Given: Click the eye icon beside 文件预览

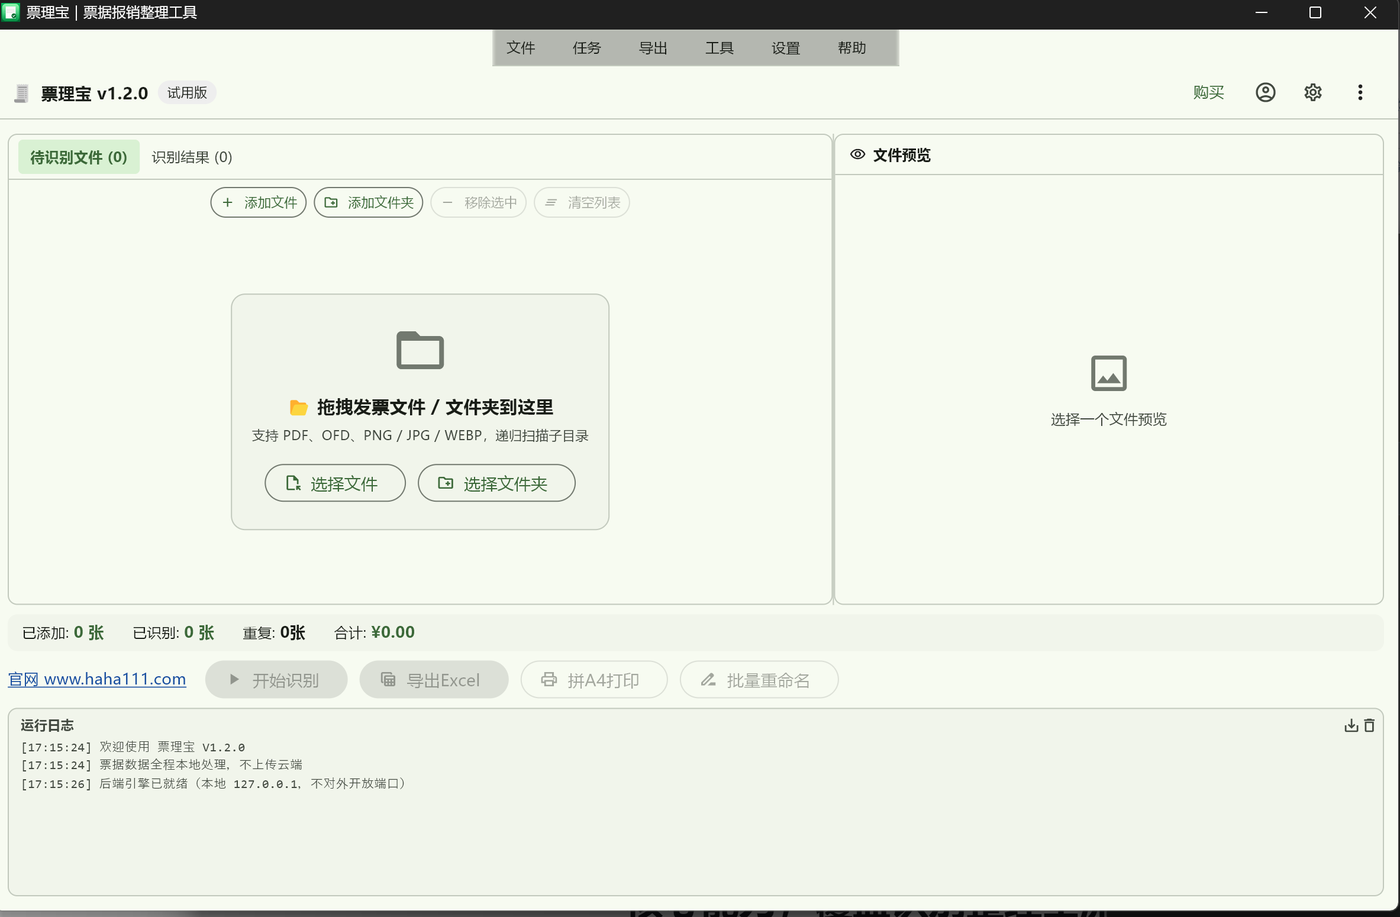Looking at the screenshot, I should 857,155.
